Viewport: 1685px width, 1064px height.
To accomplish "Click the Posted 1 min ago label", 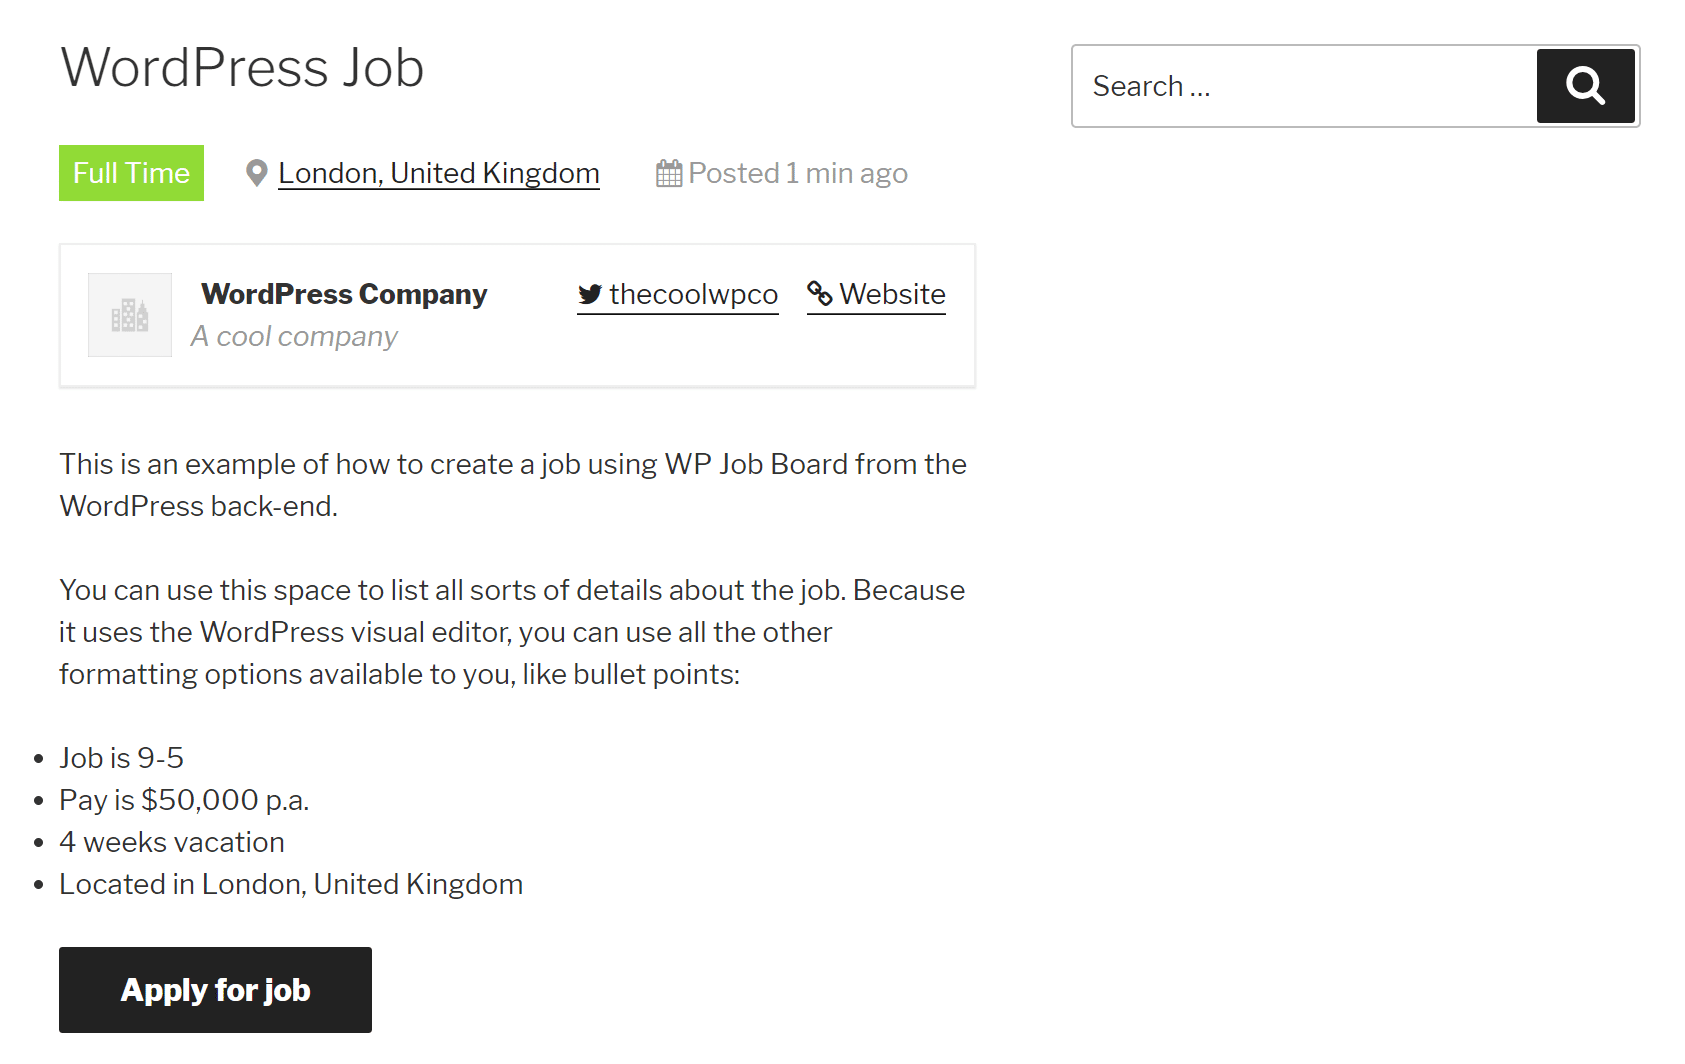I will [x=797, y=172].
